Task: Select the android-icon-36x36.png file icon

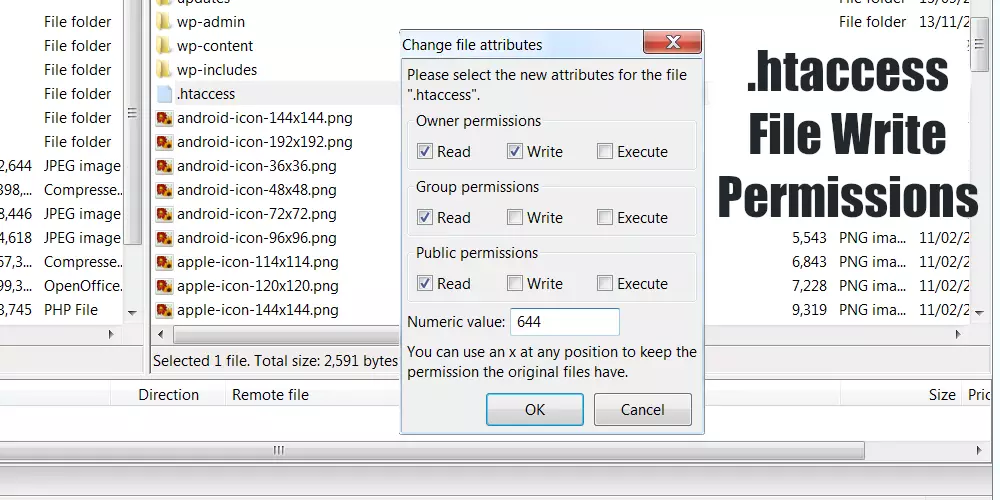Action: (165, 166)
